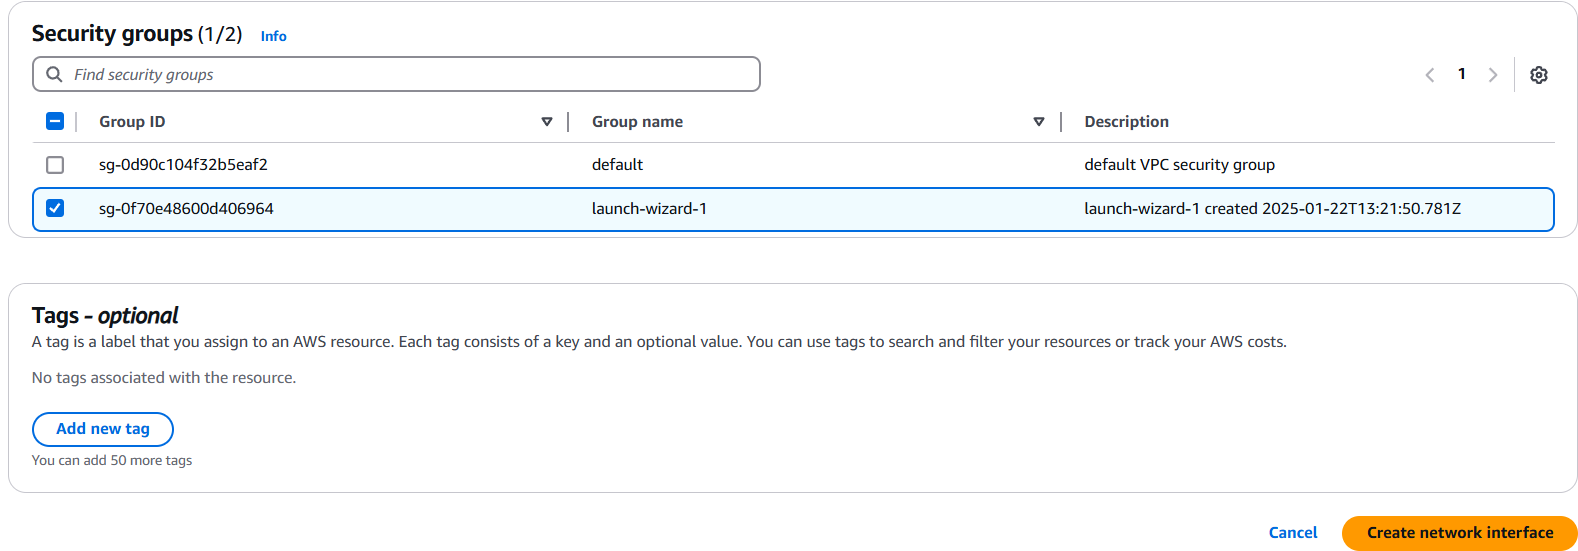
Task: Select group ID sg-0f70e48600d406964
Action: pos(186,209)
